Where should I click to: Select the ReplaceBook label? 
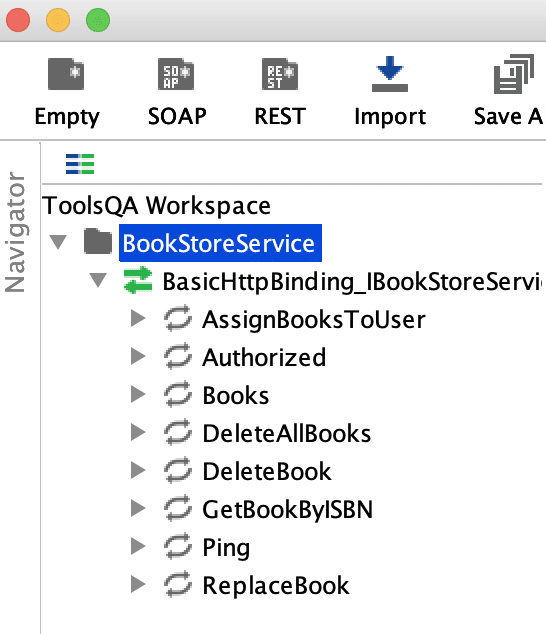point(276,585)
